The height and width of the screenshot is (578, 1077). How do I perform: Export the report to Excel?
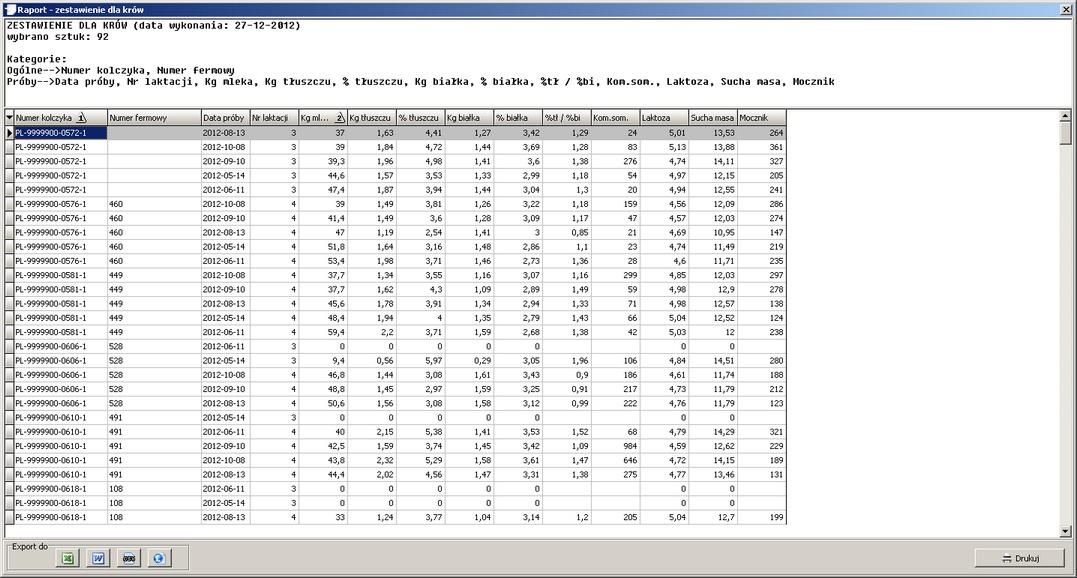69,558
